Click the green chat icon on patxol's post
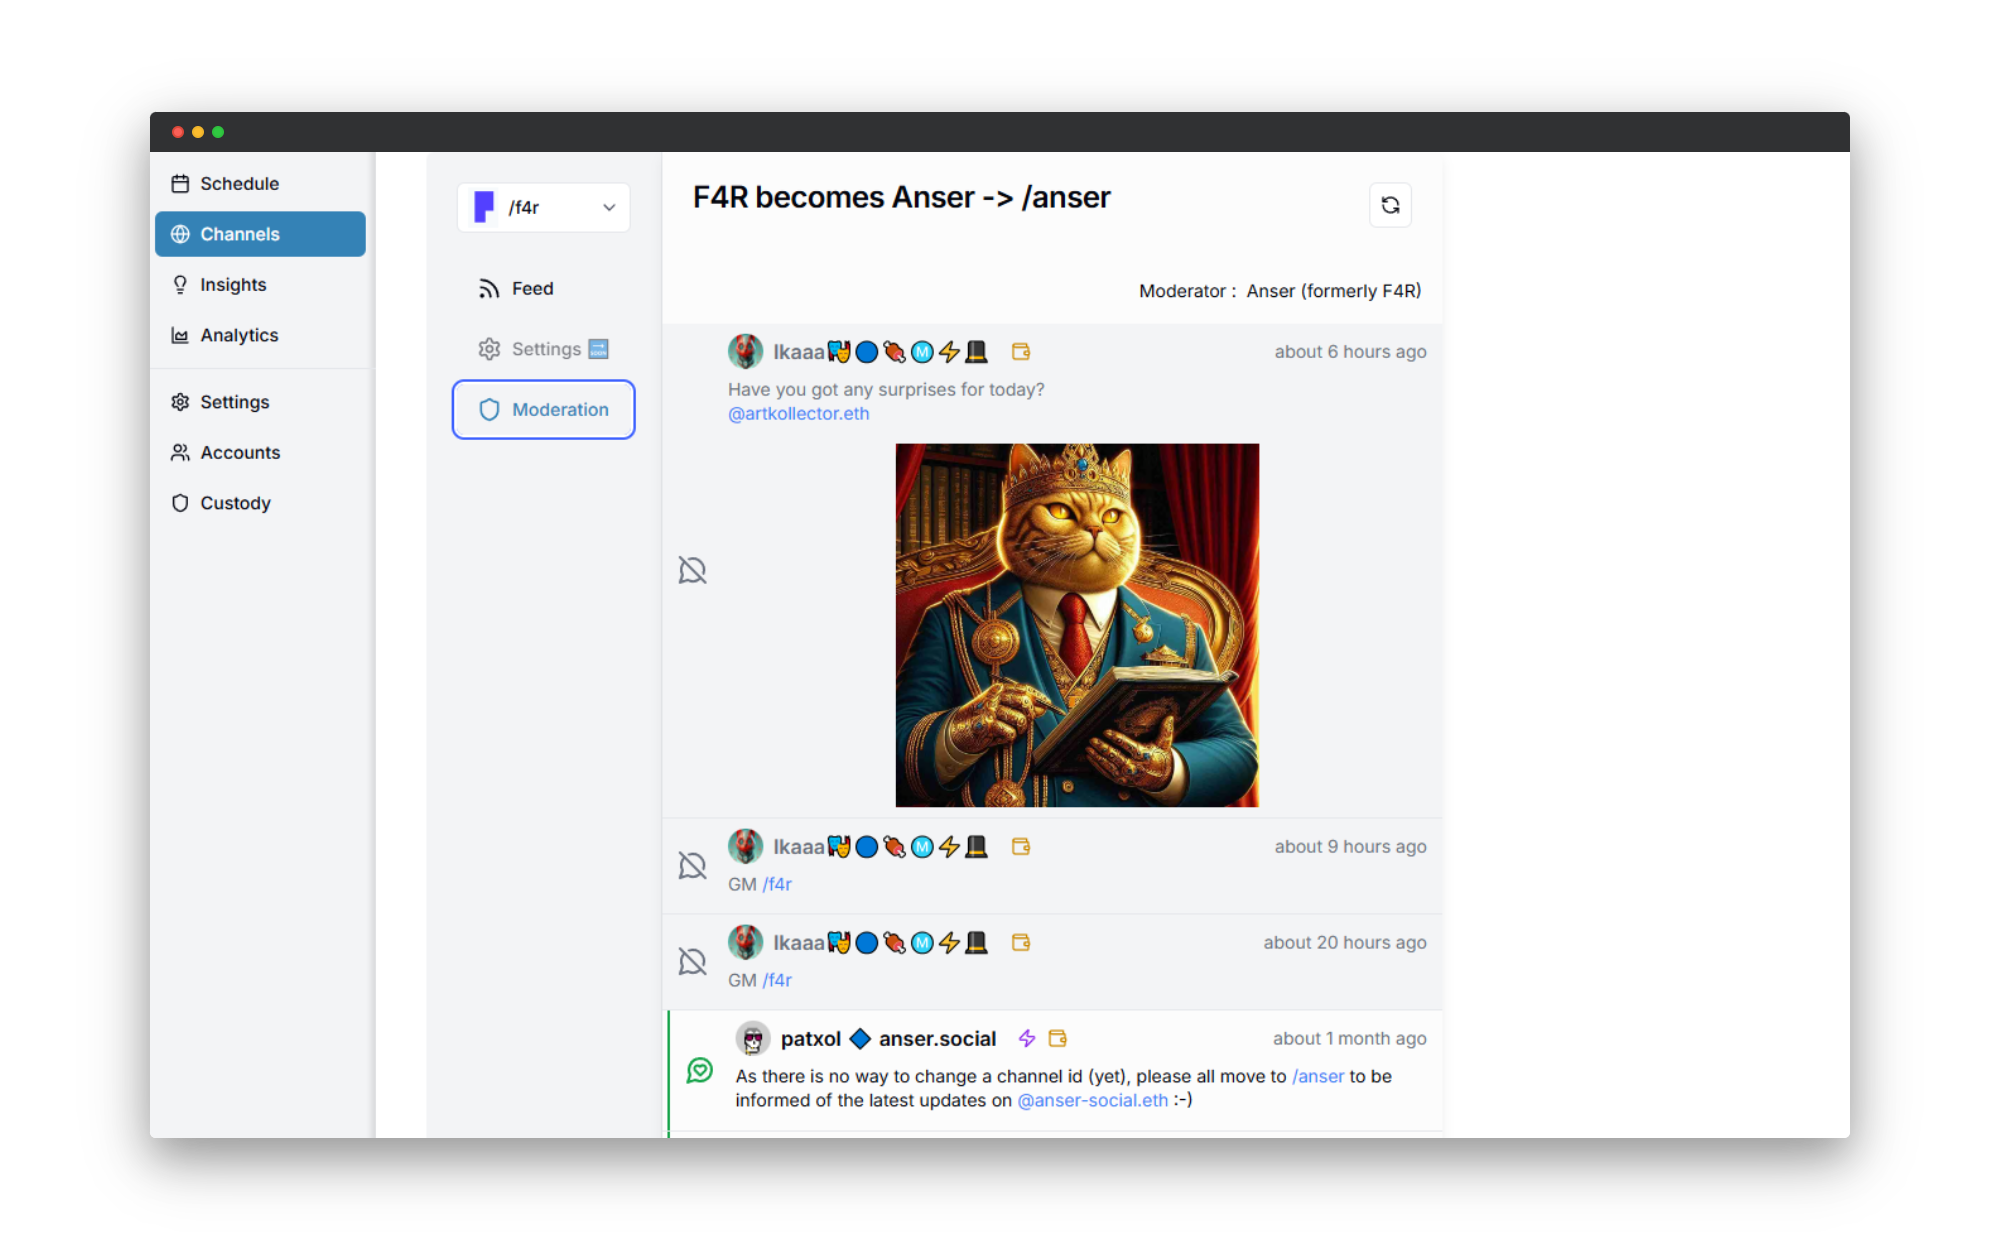 click(x=698, y=1070)
